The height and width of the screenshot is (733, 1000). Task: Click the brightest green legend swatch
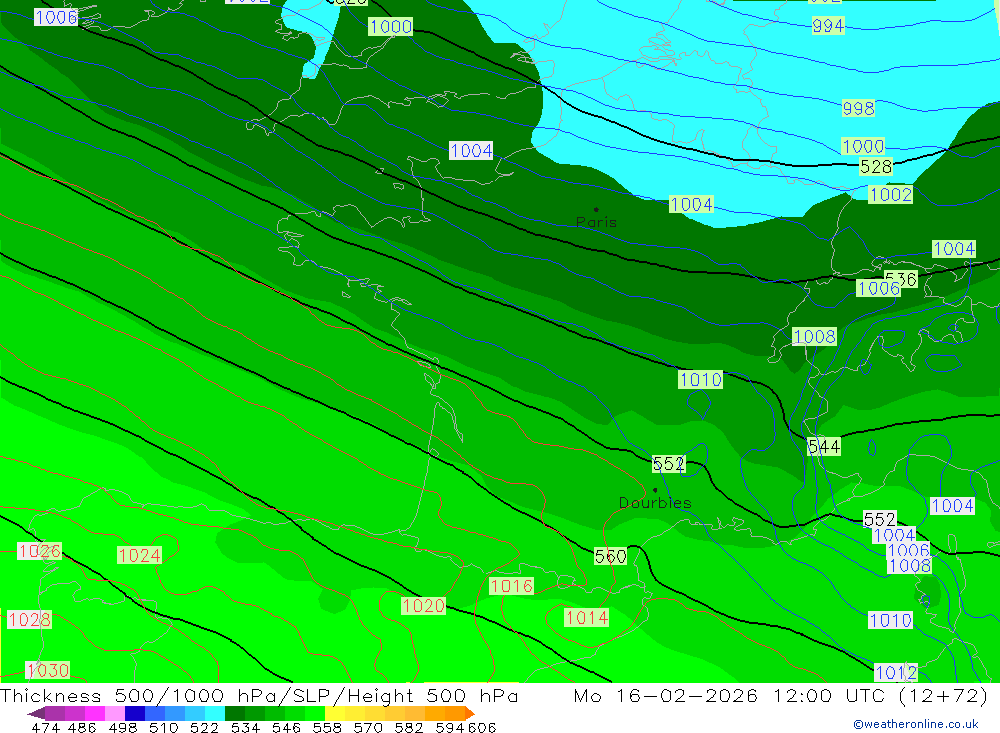pos(315,713)
